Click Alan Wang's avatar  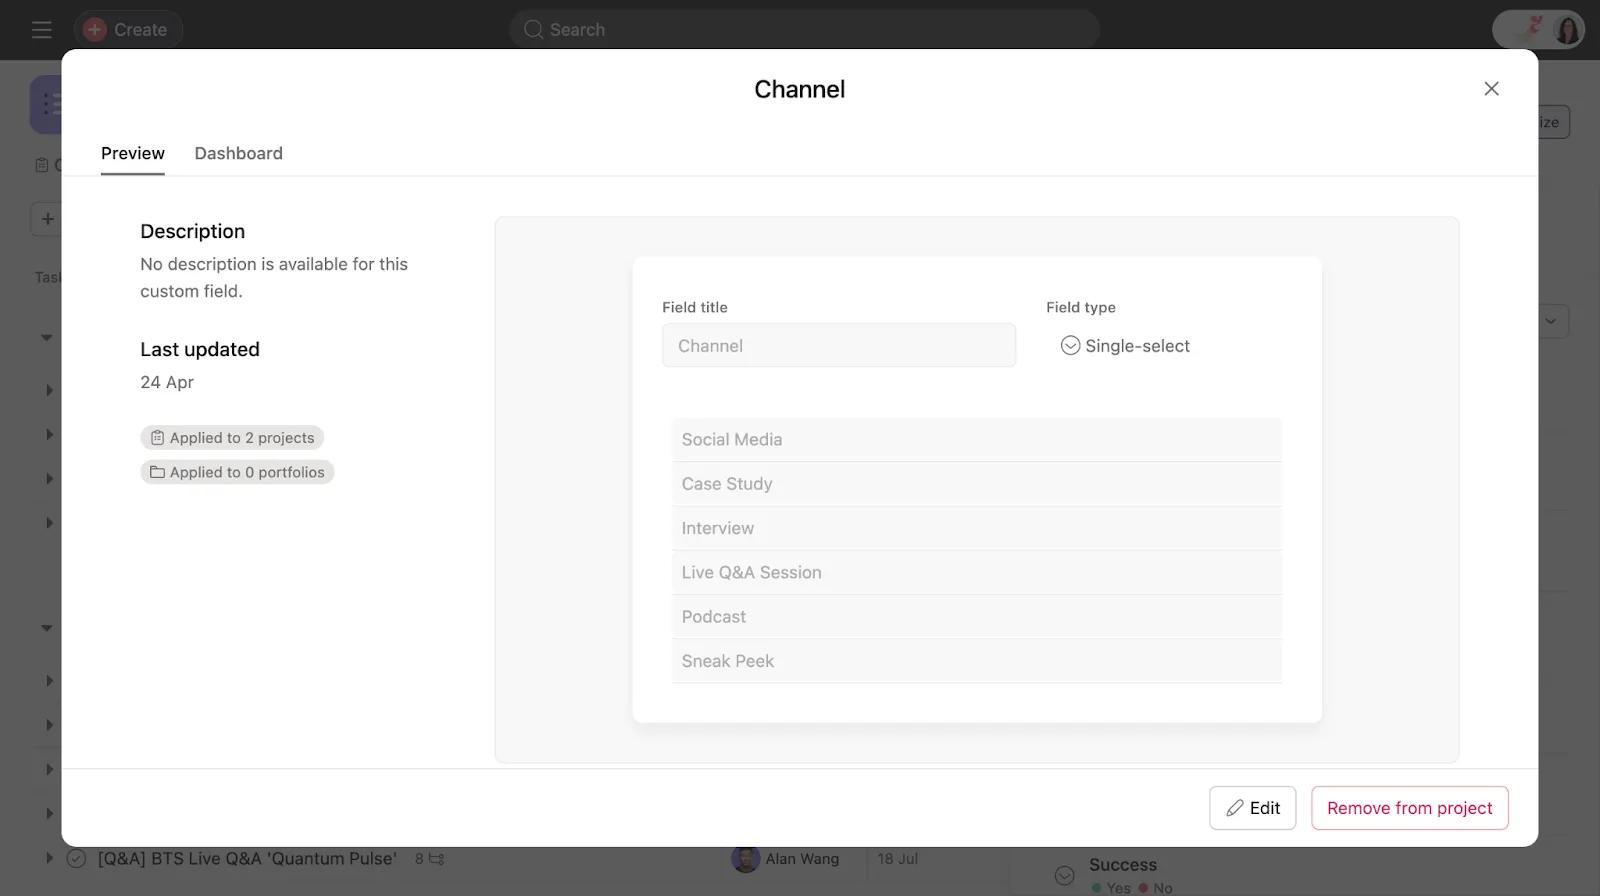pos(745,859)
